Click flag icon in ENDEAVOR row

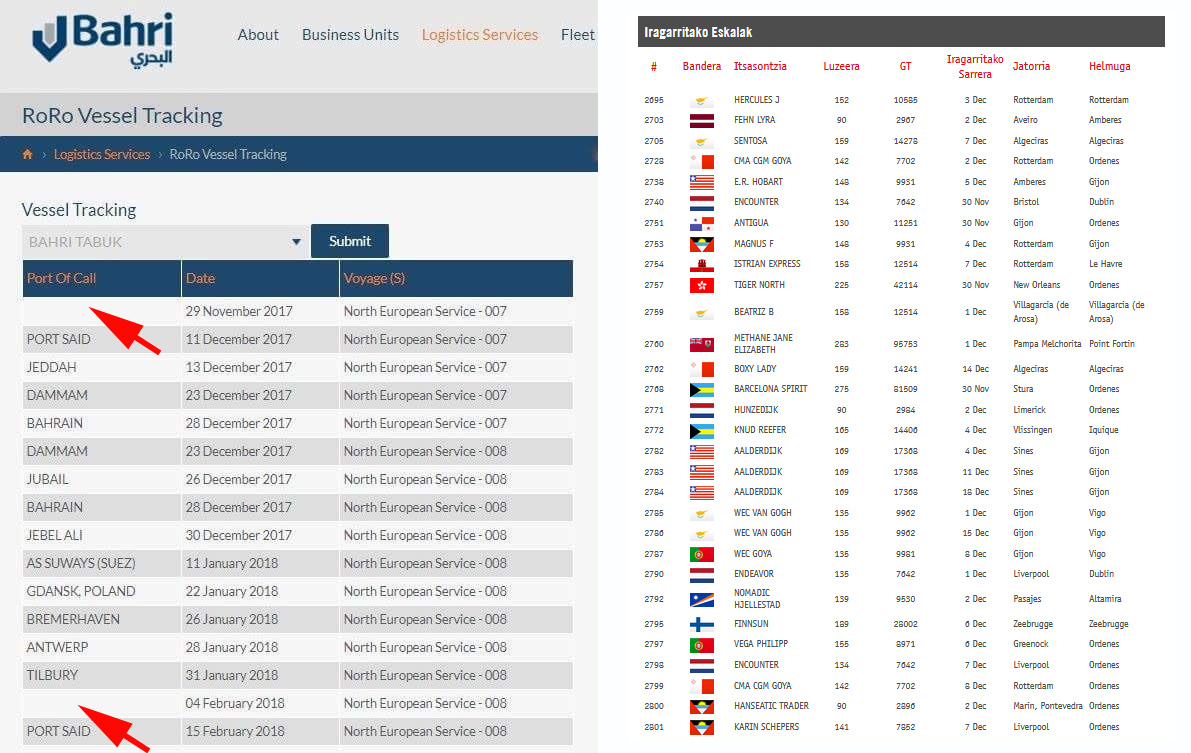702,574
